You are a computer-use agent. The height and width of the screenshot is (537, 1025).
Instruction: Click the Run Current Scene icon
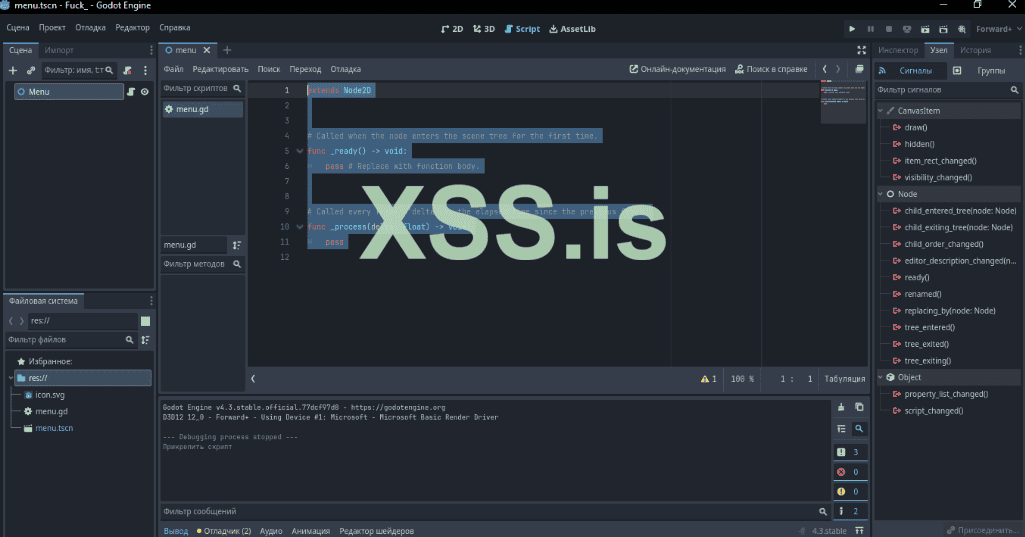(925, 30)
